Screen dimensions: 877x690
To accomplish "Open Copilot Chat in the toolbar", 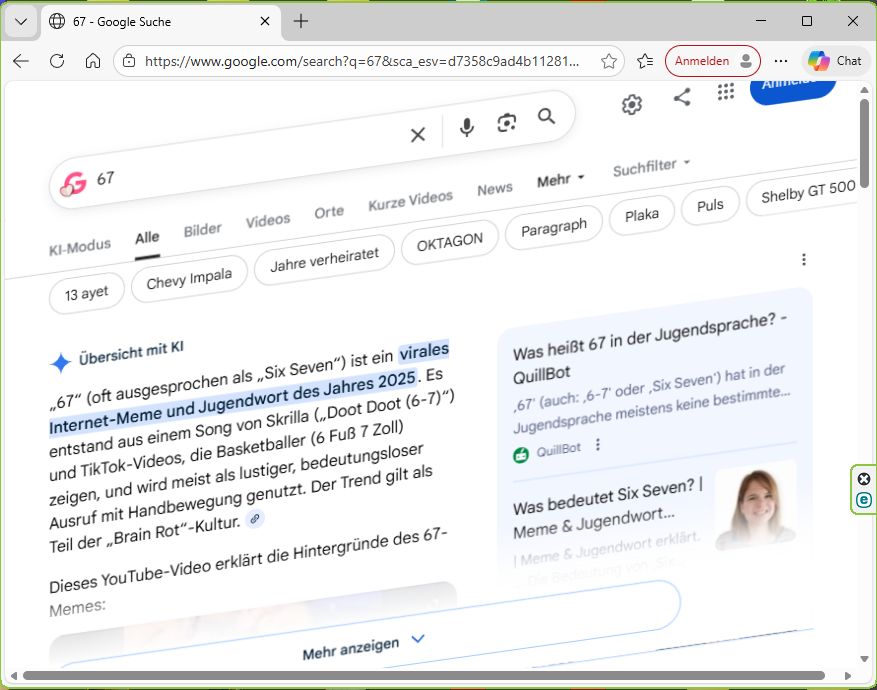I will click(834, 61).
